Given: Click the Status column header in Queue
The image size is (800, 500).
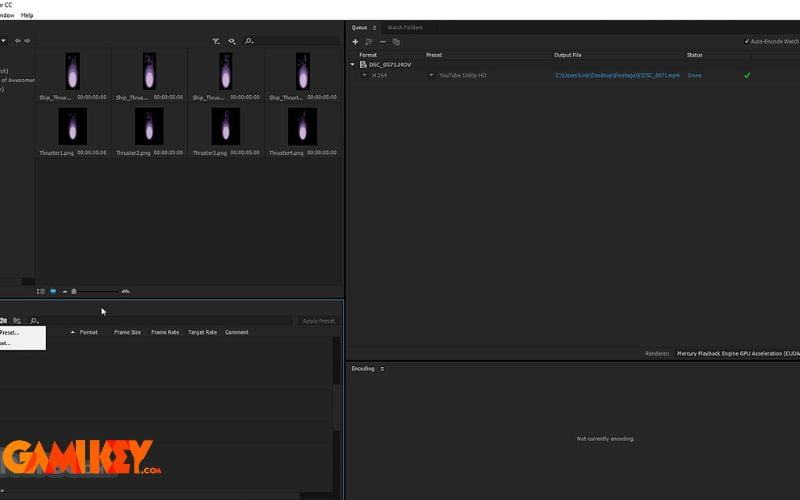Looking at the screenshot, I should 694,55.
